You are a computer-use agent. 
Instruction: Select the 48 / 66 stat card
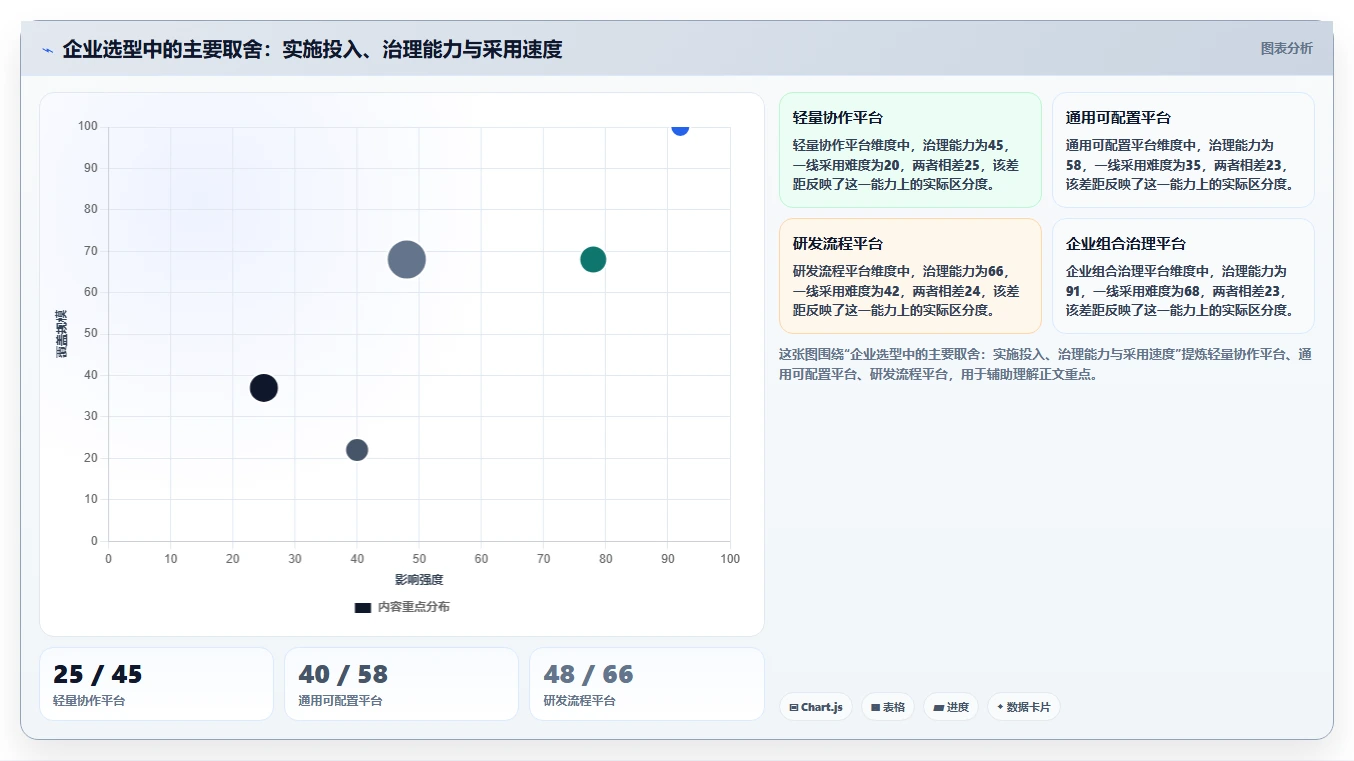tap(647, 684)
